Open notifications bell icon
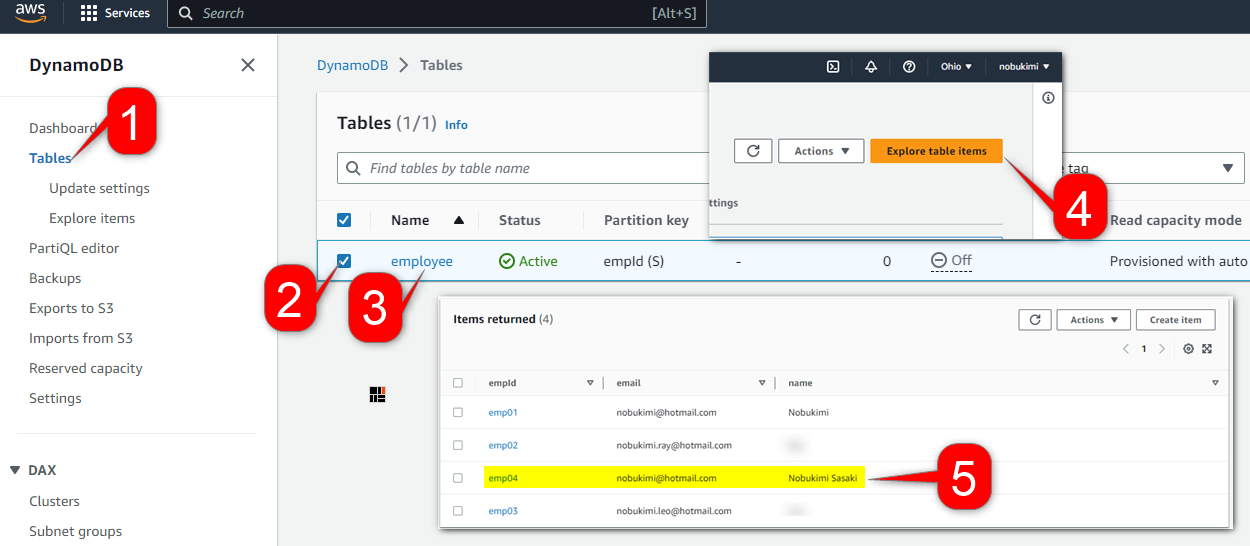 (871, 67)
